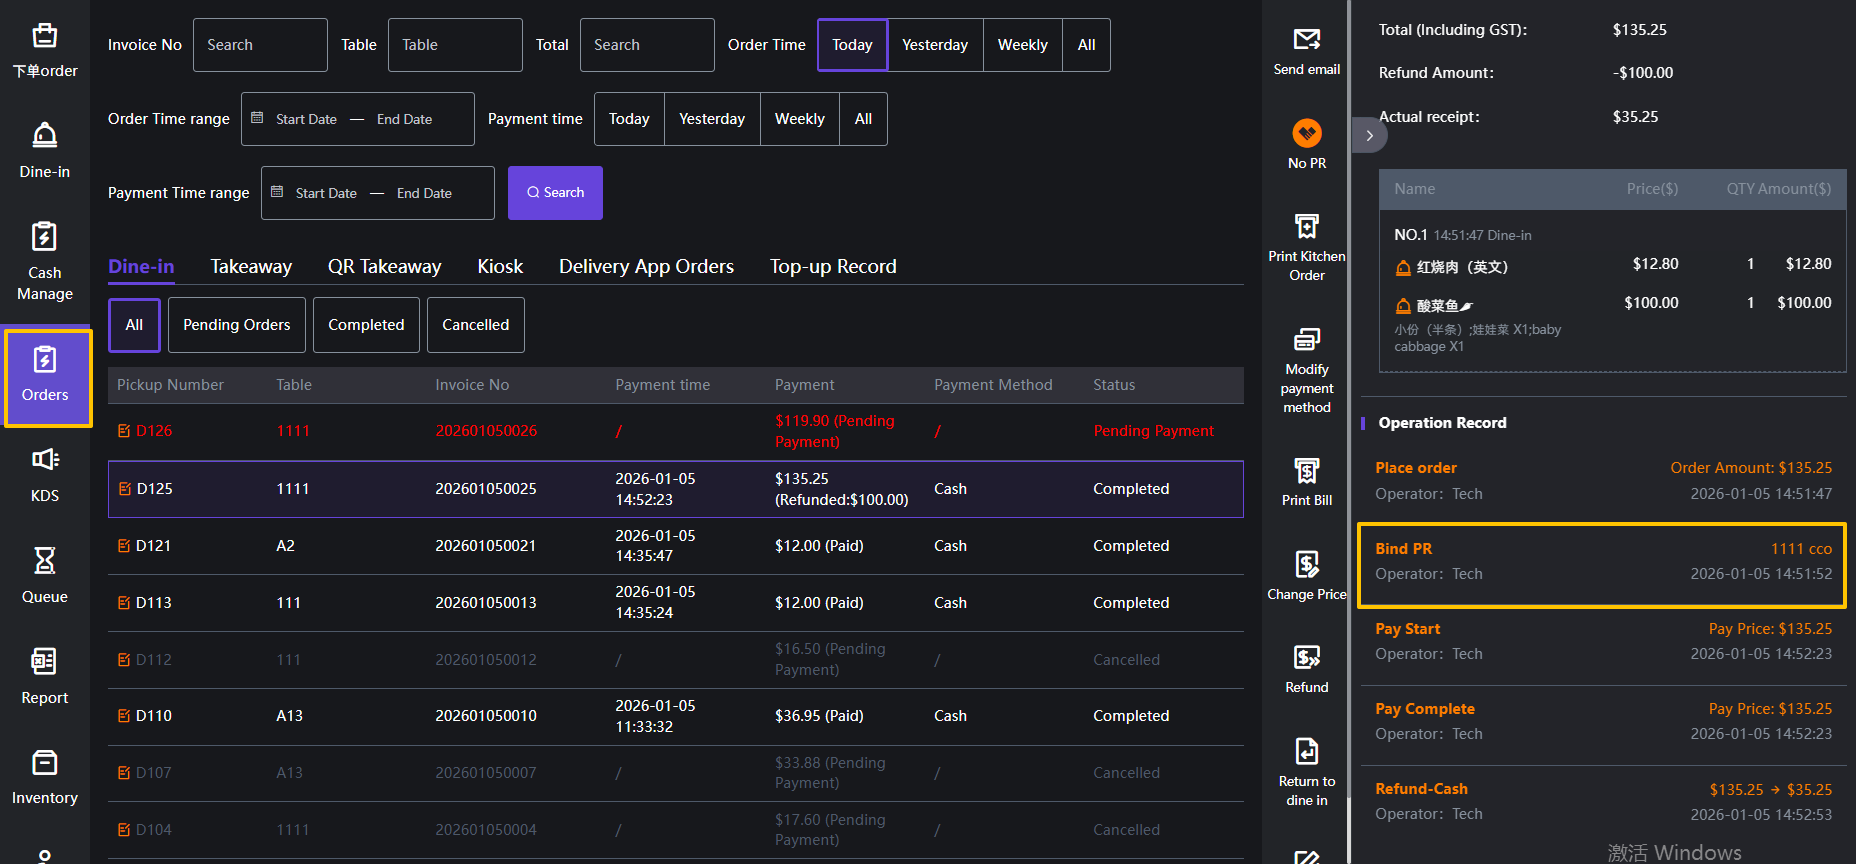Switch to the Delivery App Orders tab
Viewport: 1856px width, 864px height.
[646, 267]
